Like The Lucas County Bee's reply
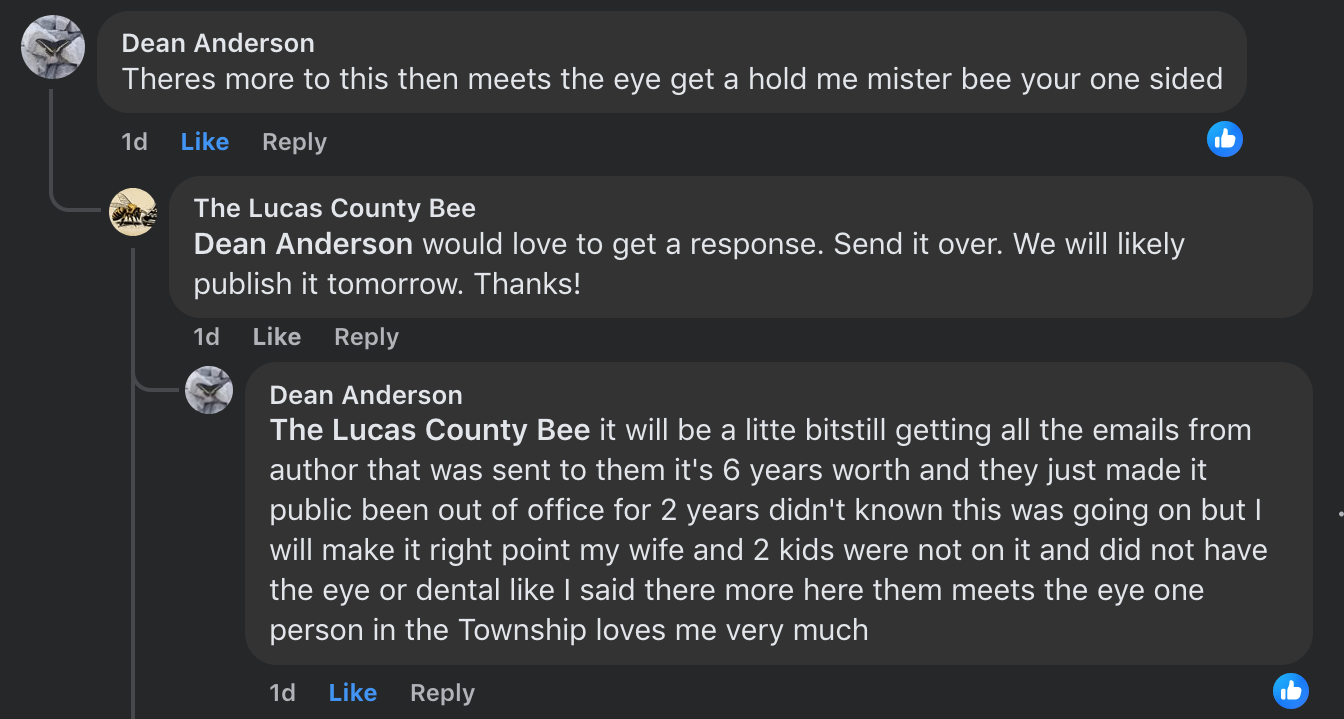 click(x=277, y=337)
